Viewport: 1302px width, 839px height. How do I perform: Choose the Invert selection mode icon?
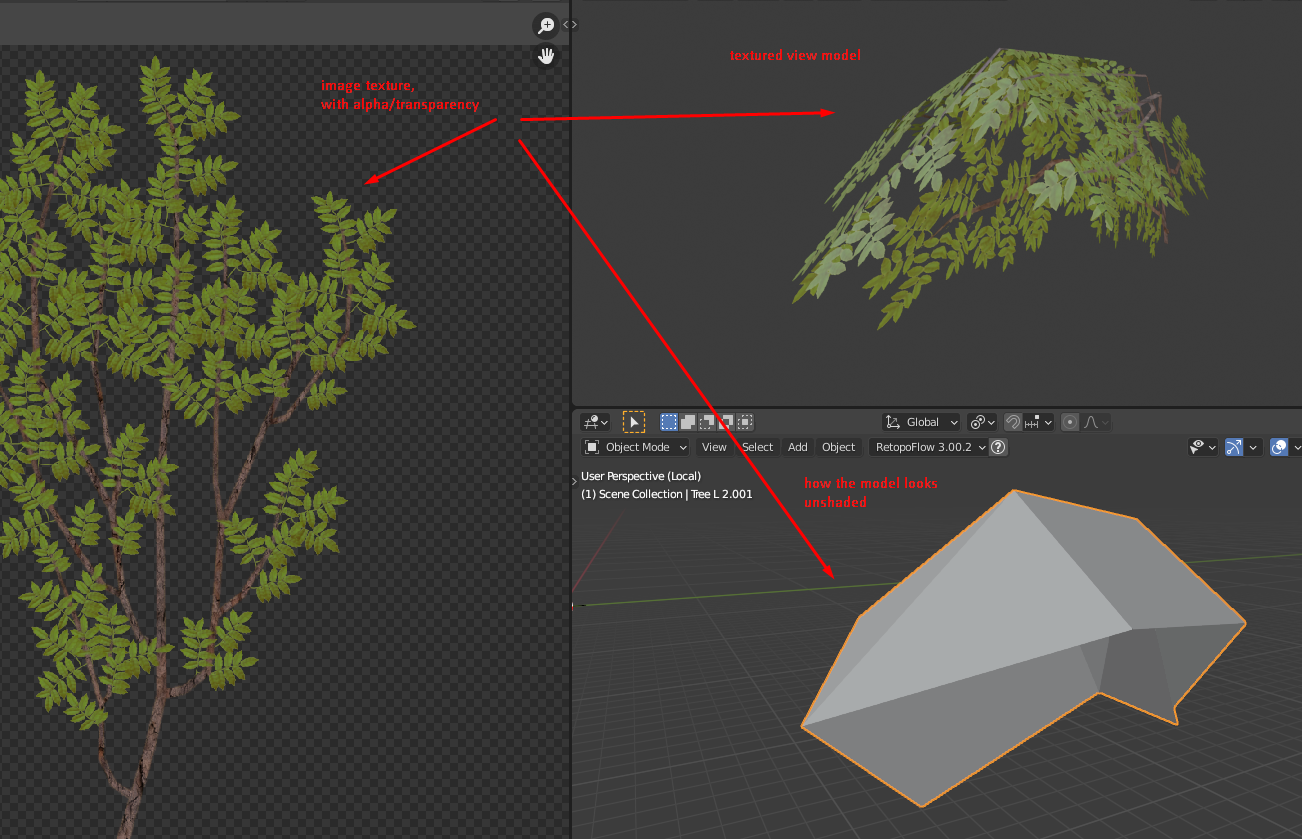726,422
